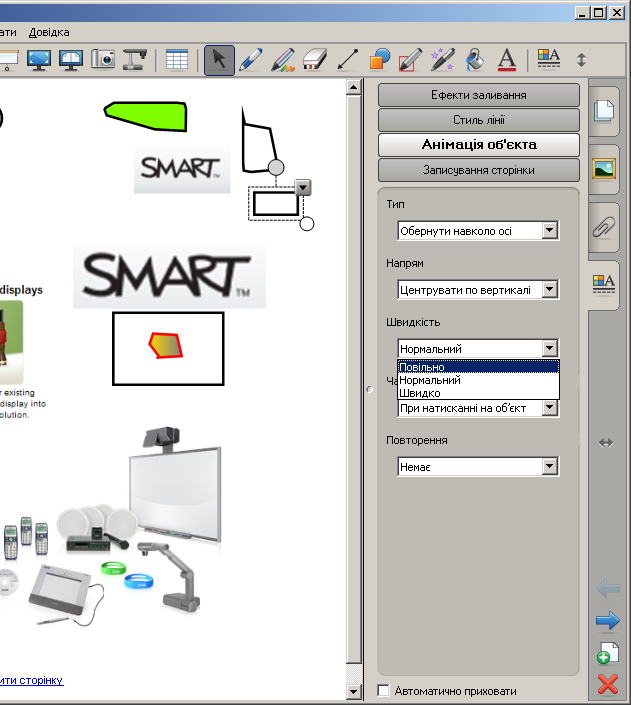Select the Lines tool
Screen dimensions: 631x705
point(348,60)
